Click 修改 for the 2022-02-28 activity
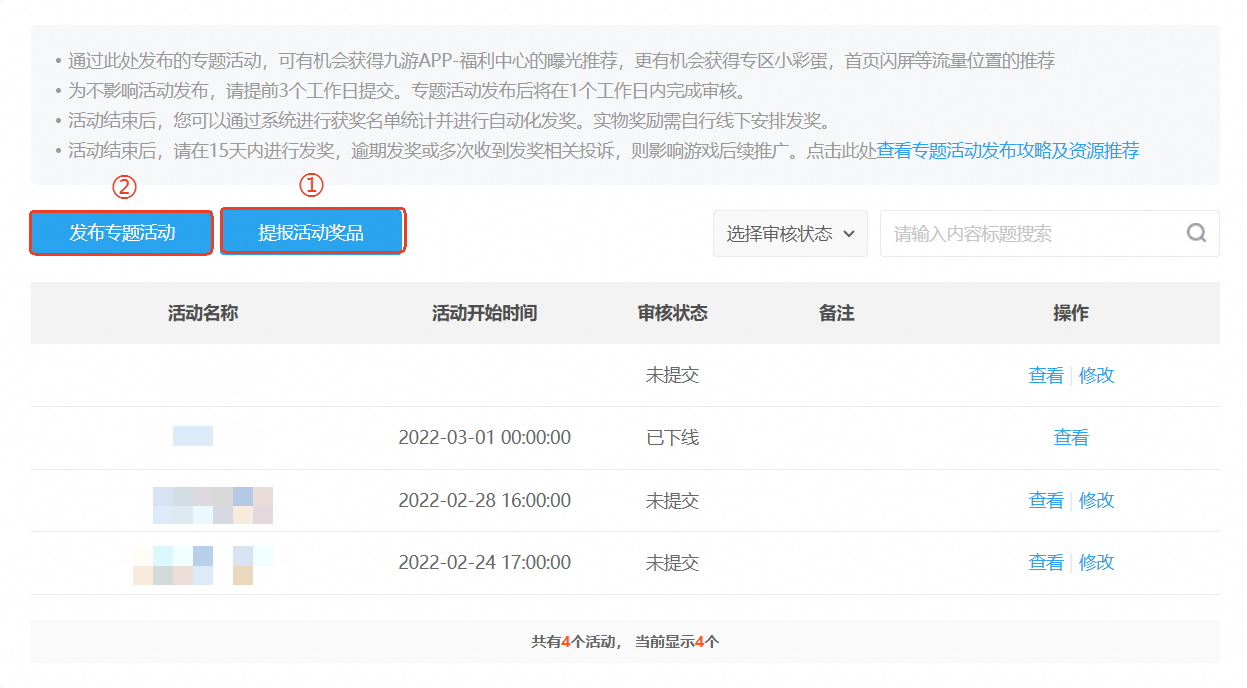Image resolution: width=1247 pixels, height=688 pixels. (1096, 500)
